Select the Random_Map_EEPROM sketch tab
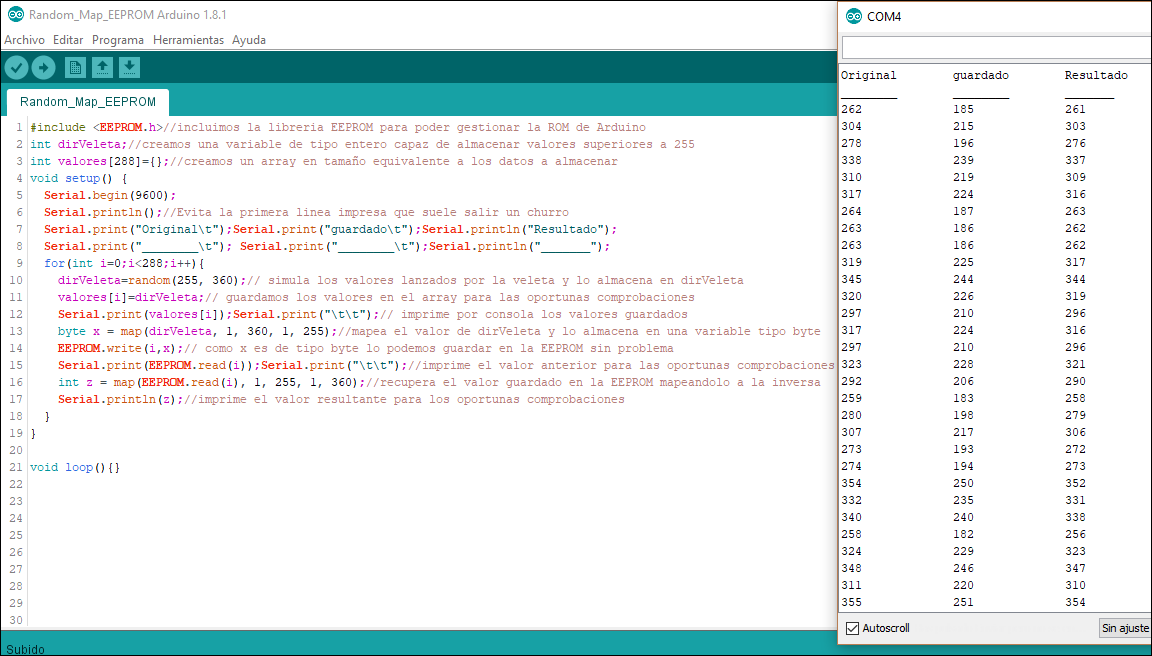 pos(86,101)
